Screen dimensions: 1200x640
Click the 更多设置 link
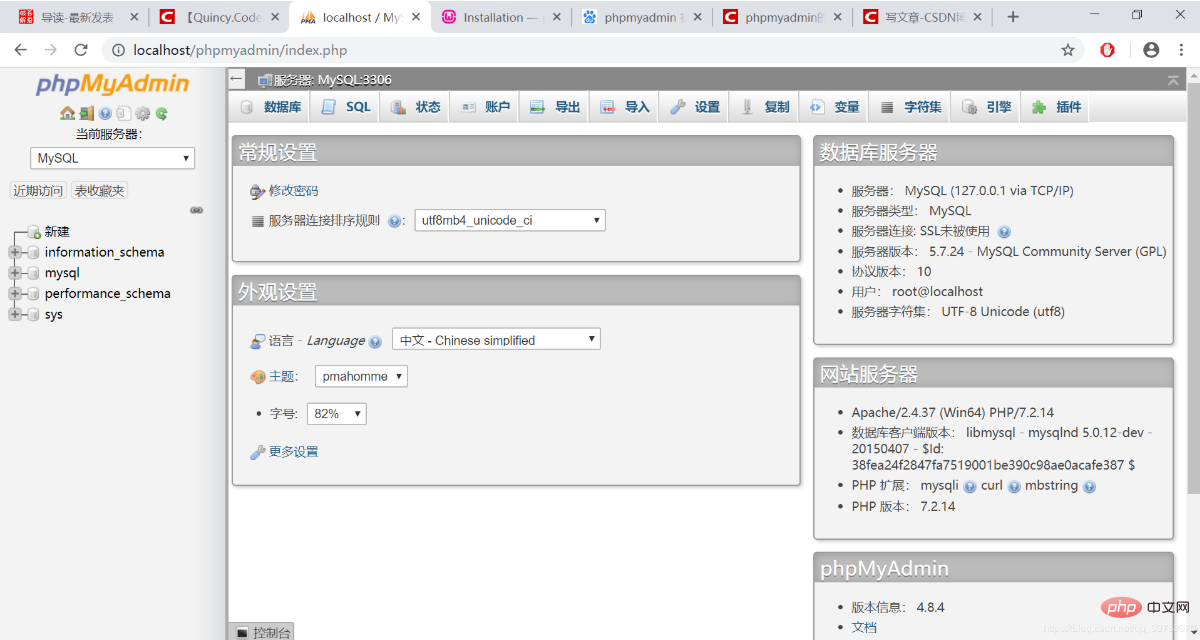[293, 453]
